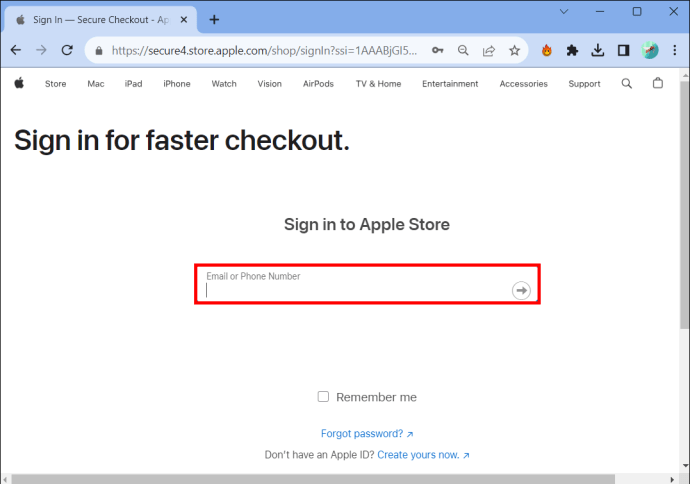The width and height of the screenshot is (690, 484).
Task: Open the Accessories menu item
Action: (x=524, y=84)
